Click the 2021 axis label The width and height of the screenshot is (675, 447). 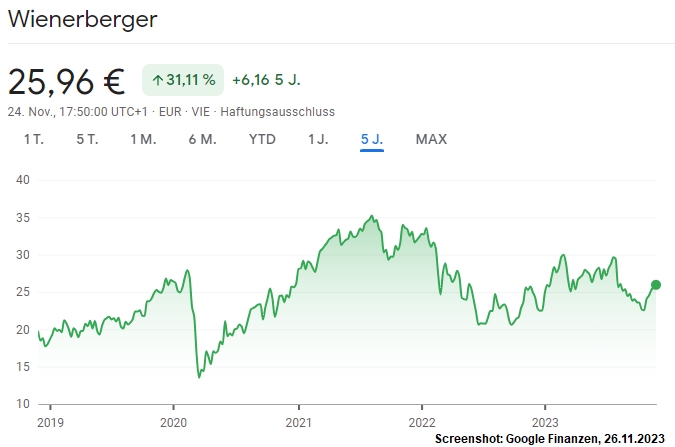point(299,422)
